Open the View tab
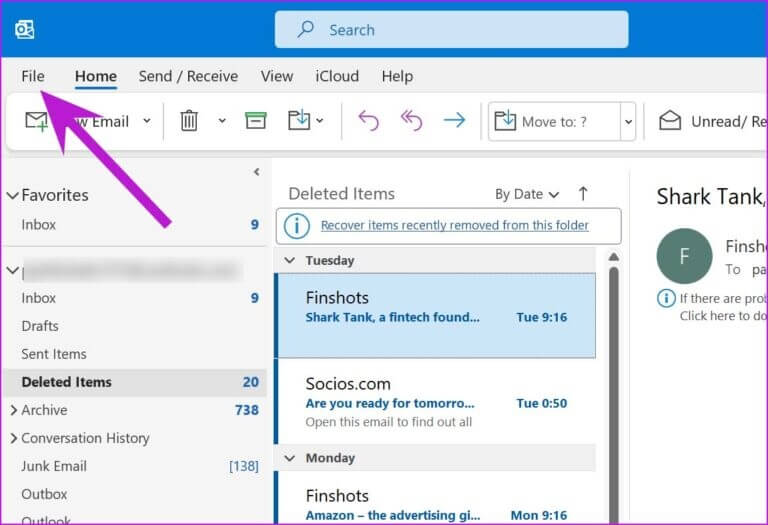This screenshot has height=525, width=768. (x=277, y=76)
